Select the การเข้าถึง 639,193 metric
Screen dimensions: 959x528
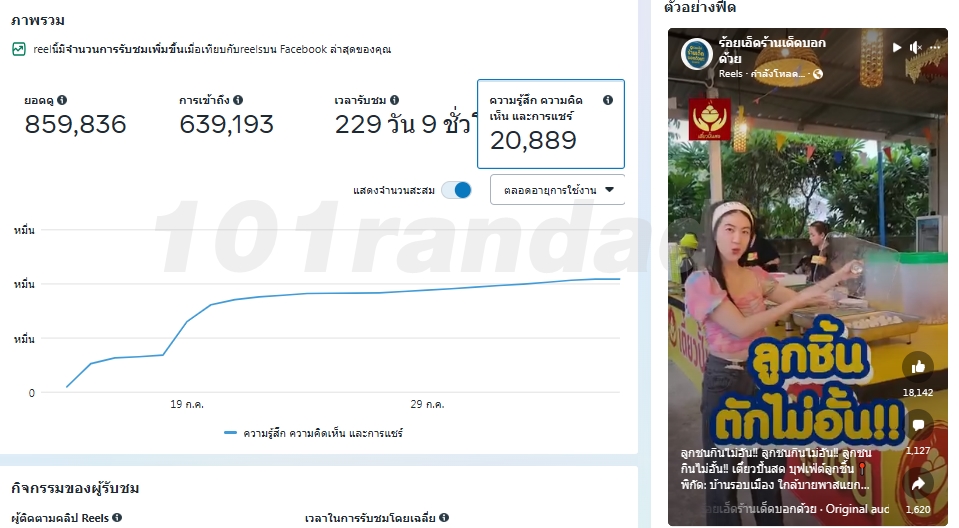[x=226, y=116]
